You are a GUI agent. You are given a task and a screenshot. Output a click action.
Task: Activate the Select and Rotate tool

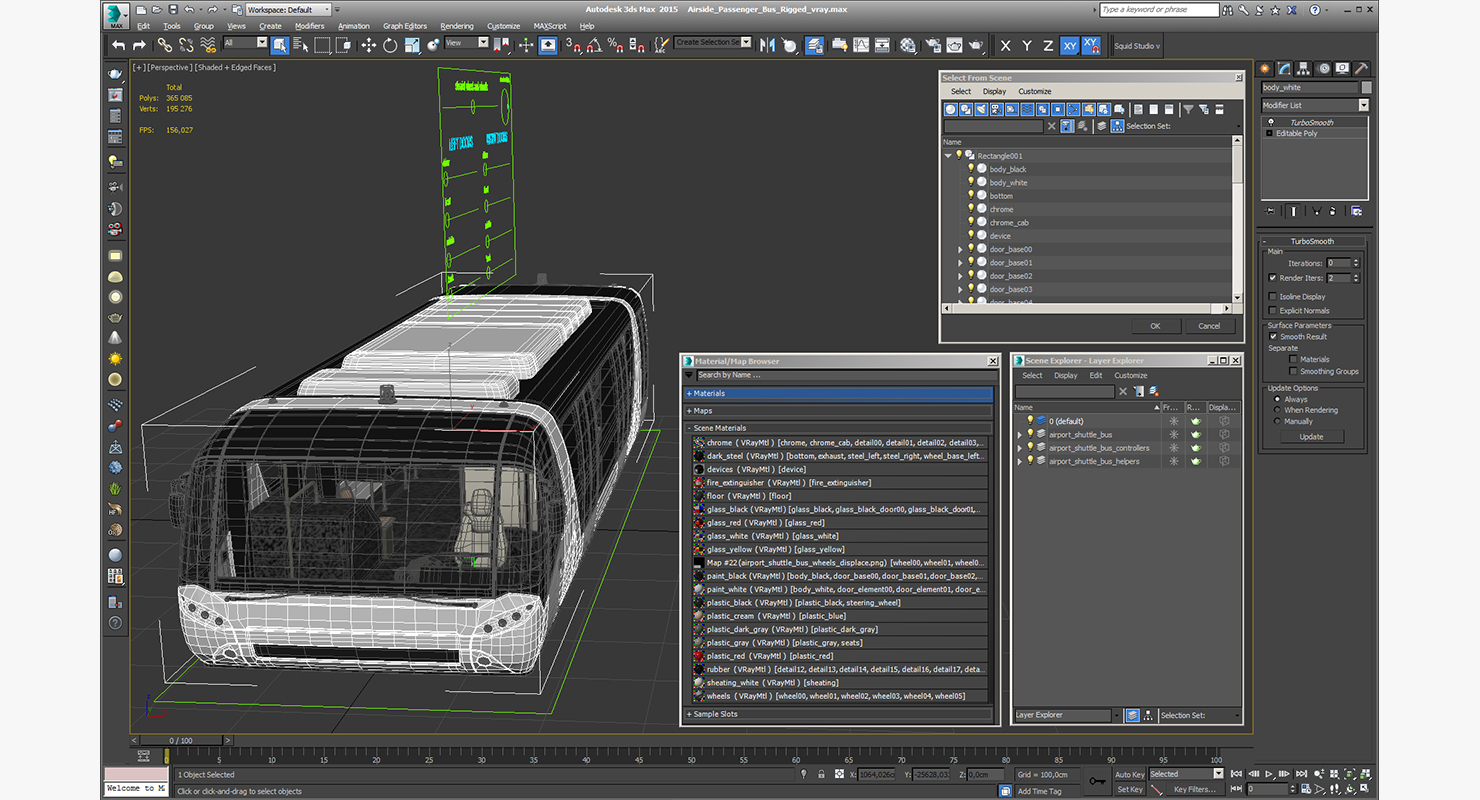click(x=389, y=45)
